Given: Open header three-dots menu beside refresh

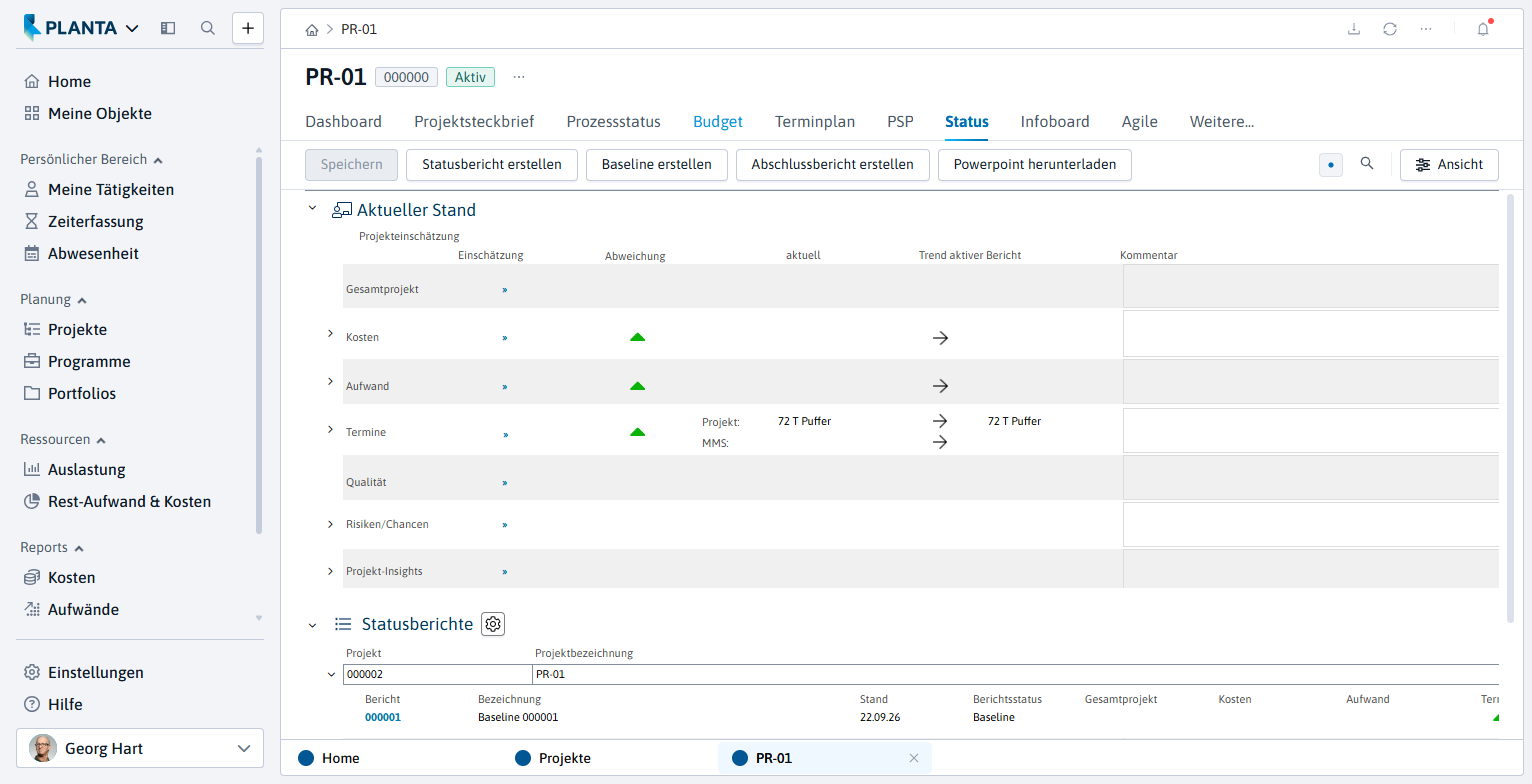Looking at the screenshot, I should tap(1426, 29).
